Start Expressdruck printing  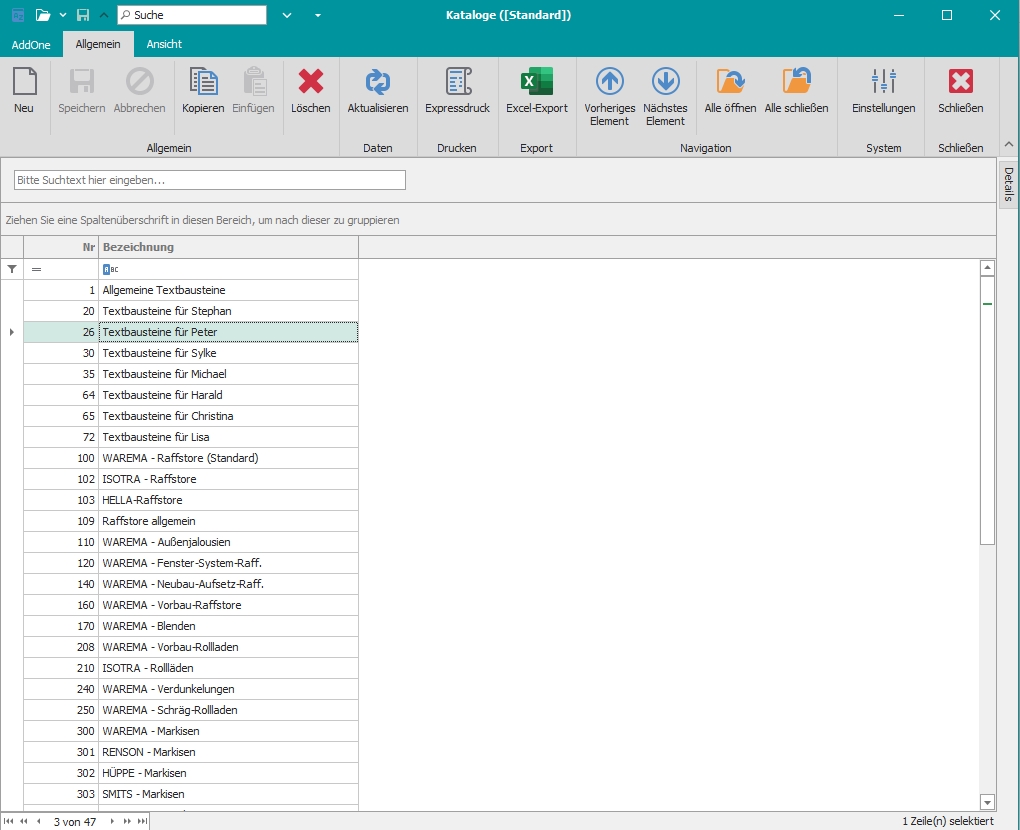457,82
